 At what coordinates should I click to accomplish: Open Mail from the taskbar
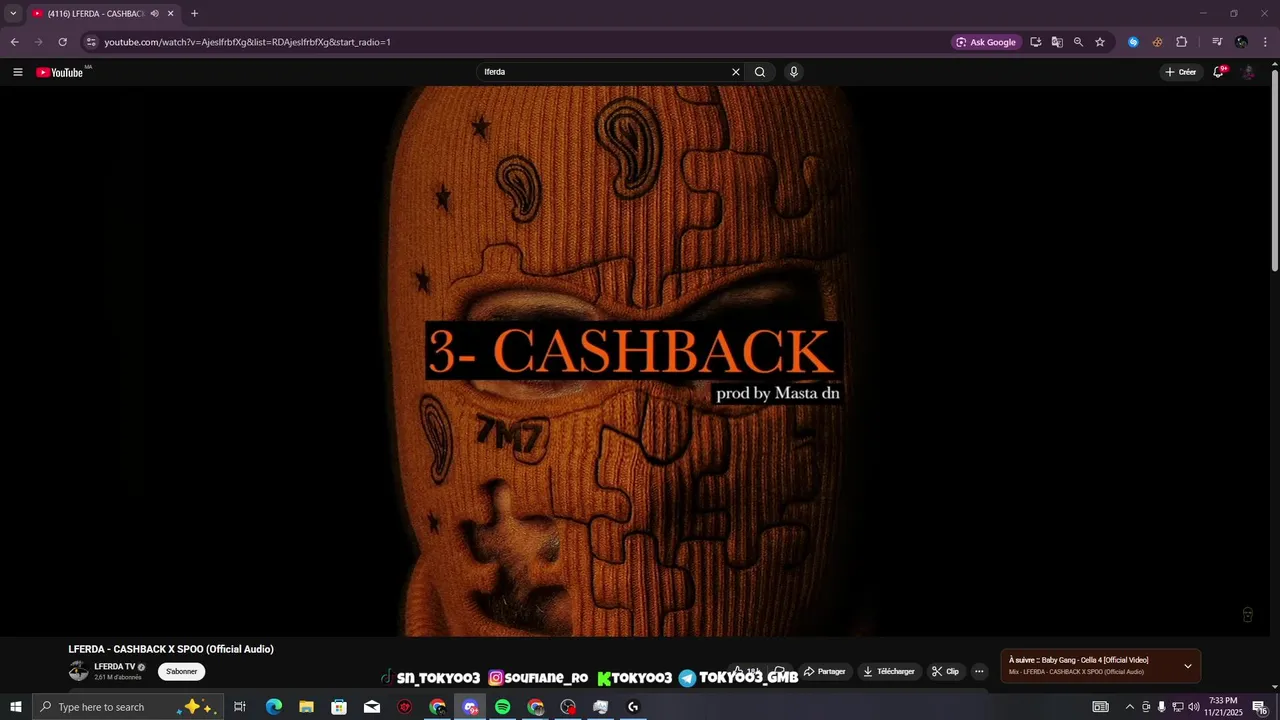372,707
